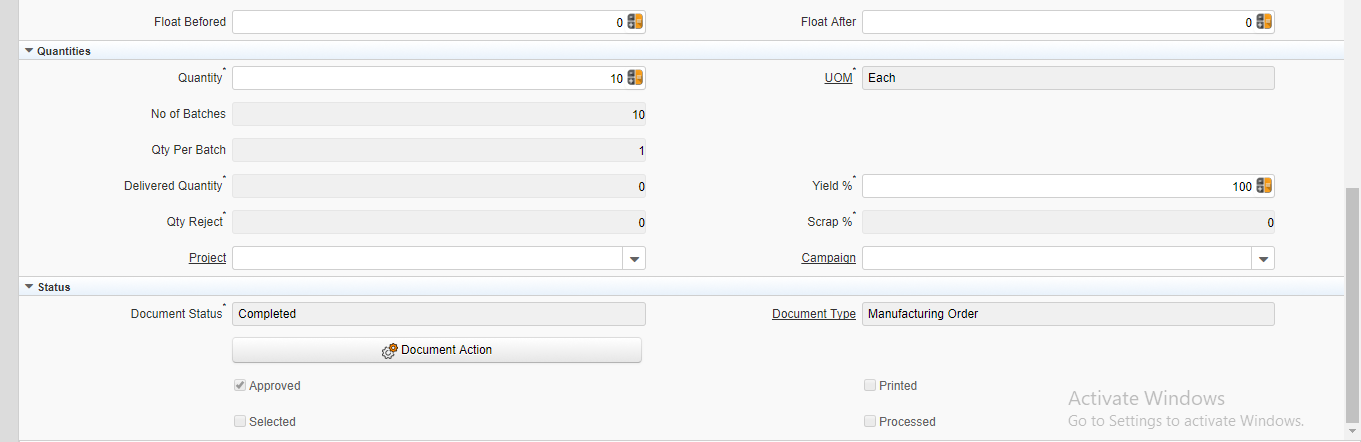Collapse the Quantities section

pos(29,51)
